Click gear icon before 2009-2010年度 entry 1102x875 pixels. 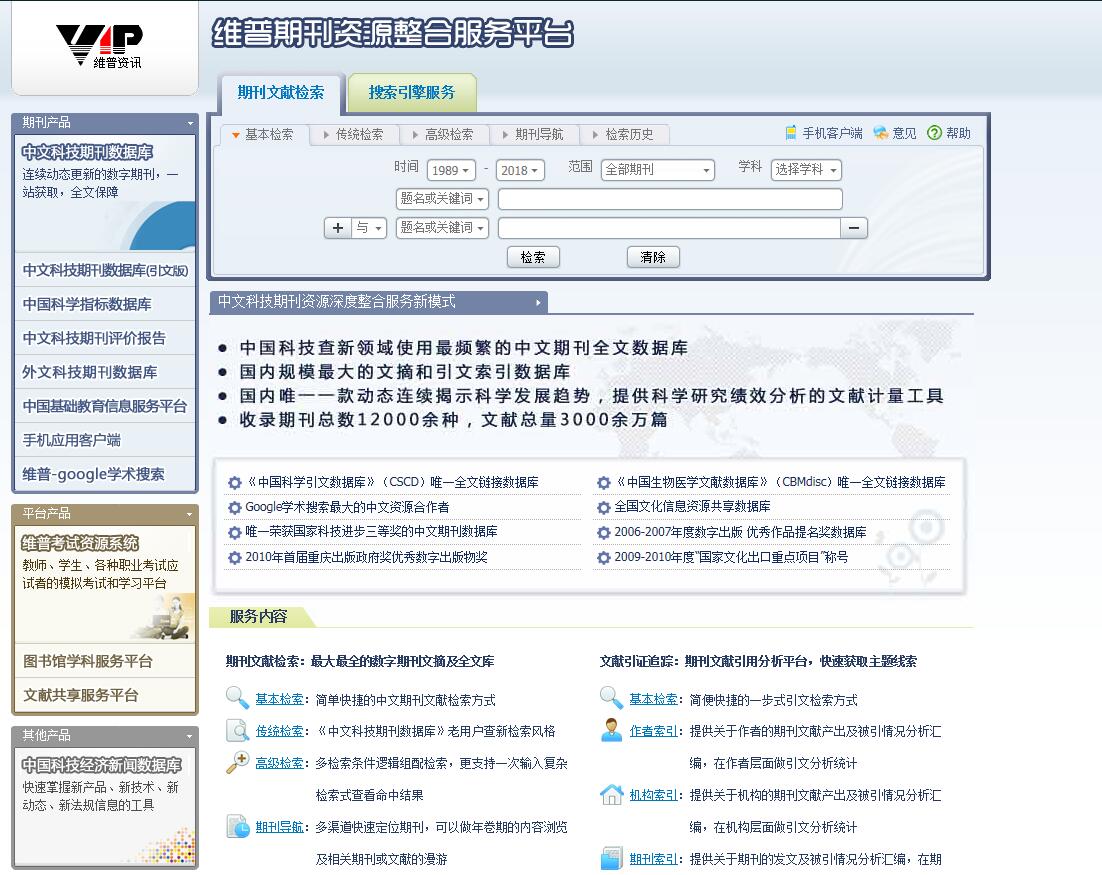(x=604, y=558)
